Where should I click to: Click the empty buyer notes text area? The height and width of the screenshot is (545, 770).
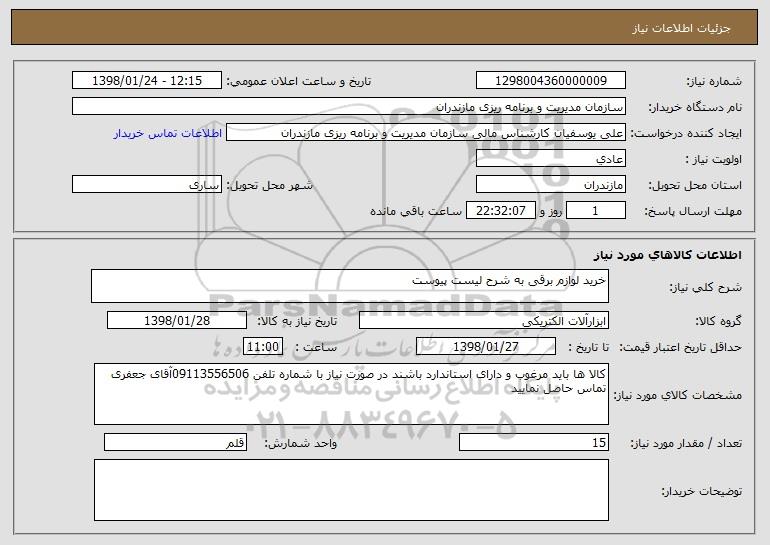click(351, 490)
